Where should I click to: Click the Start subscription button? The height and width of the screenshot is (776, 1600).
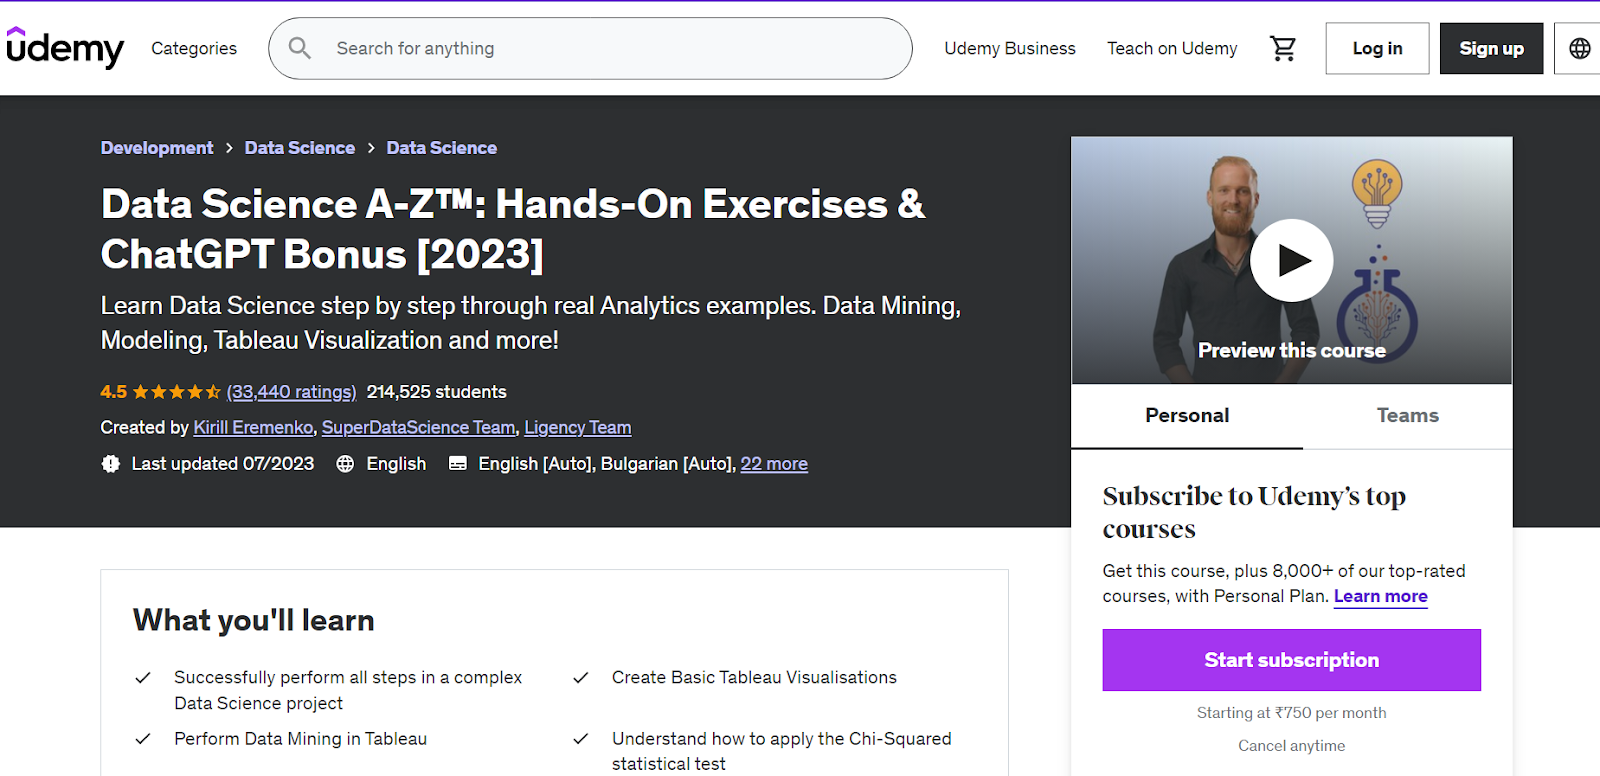click(1291, 660)
